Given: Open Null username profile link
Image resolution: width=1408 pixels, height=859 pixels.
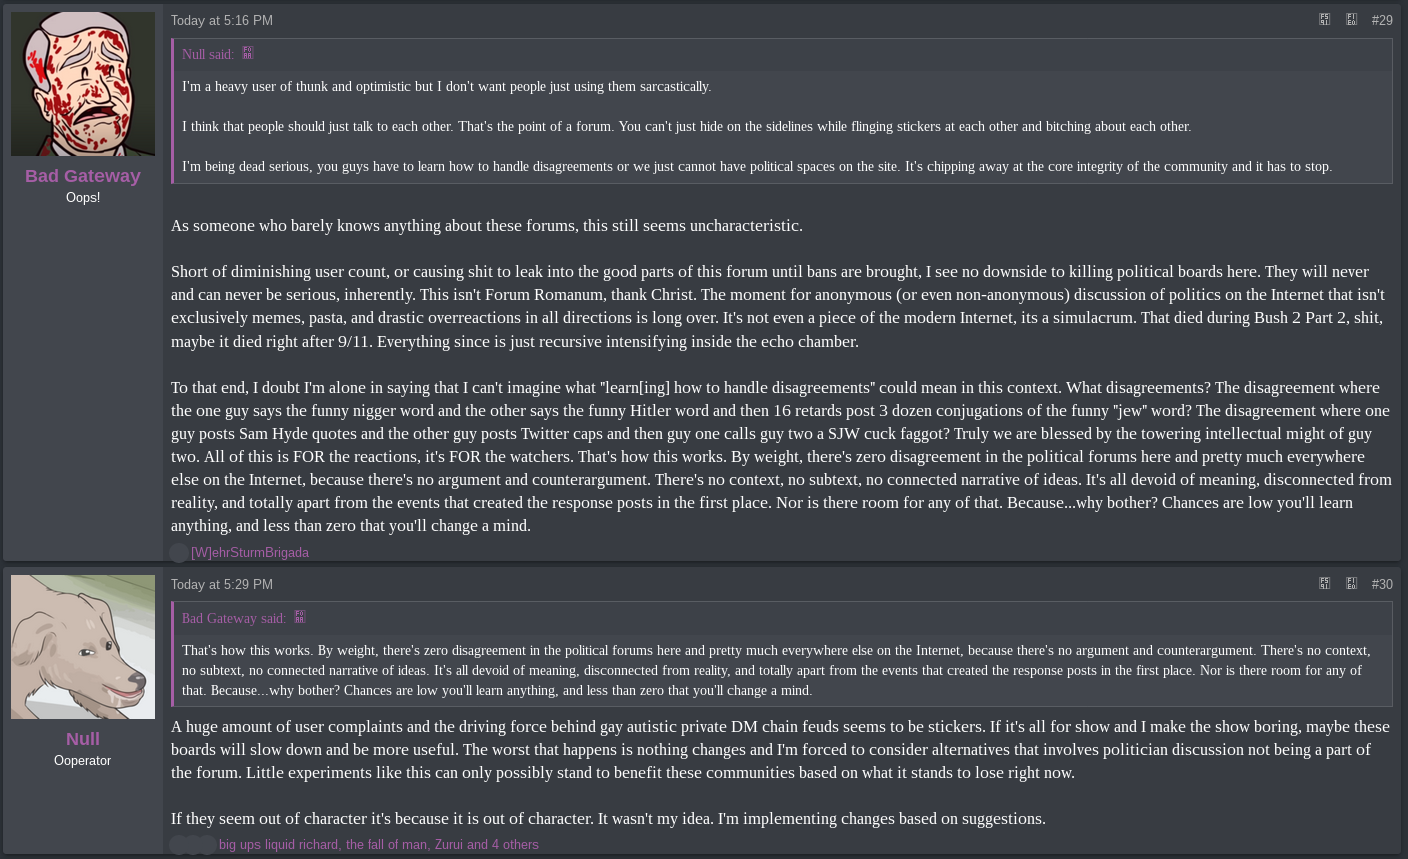Looking at the screenshot, I should [x=83, y=739].
